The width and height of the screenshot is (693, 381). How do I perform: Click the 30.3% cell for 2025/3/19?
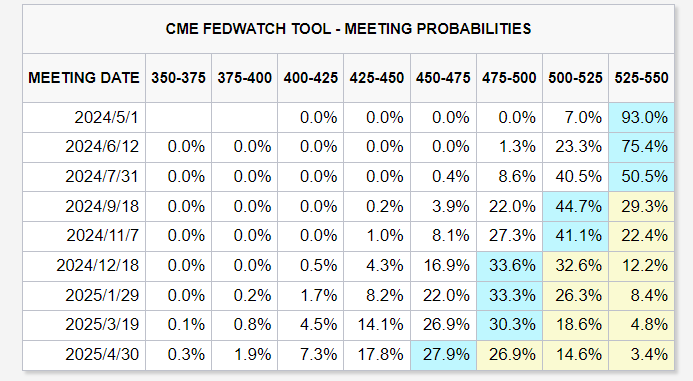[x=509, y=325]
